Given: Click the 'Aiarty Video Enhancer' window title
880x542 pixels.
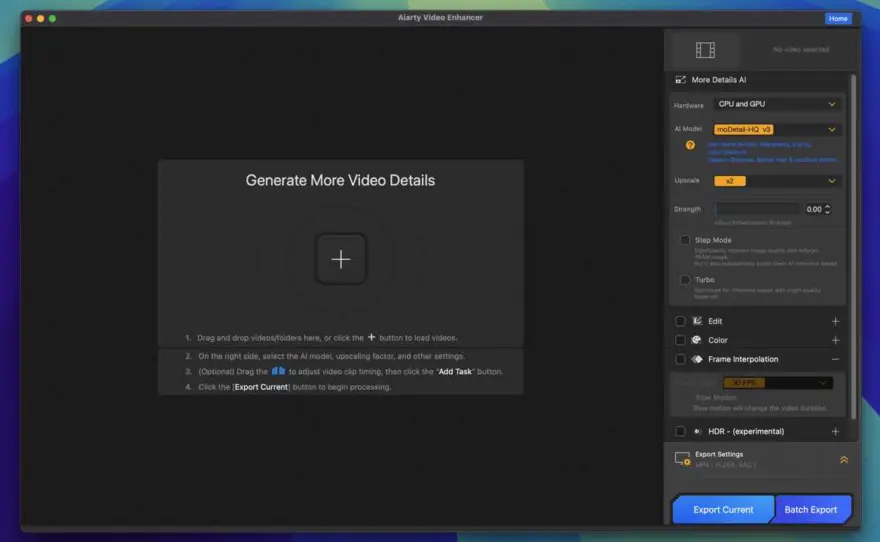Looking at the screenshot, I should [x=440, y=17].
